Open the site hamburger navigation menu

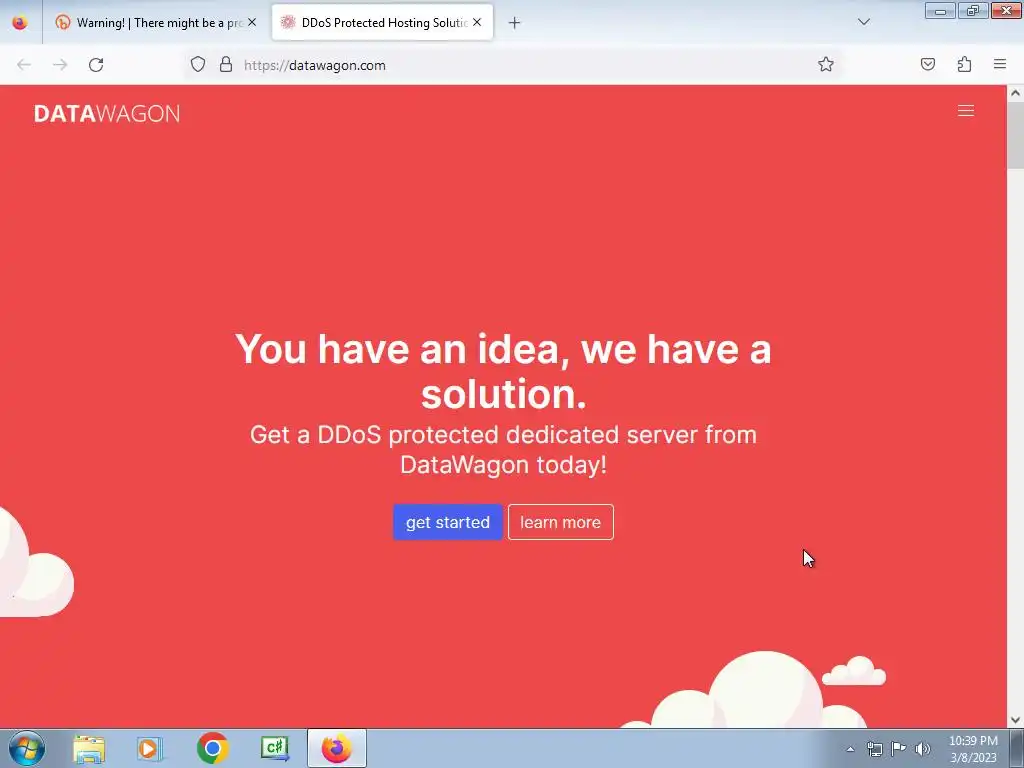(966, 111)
